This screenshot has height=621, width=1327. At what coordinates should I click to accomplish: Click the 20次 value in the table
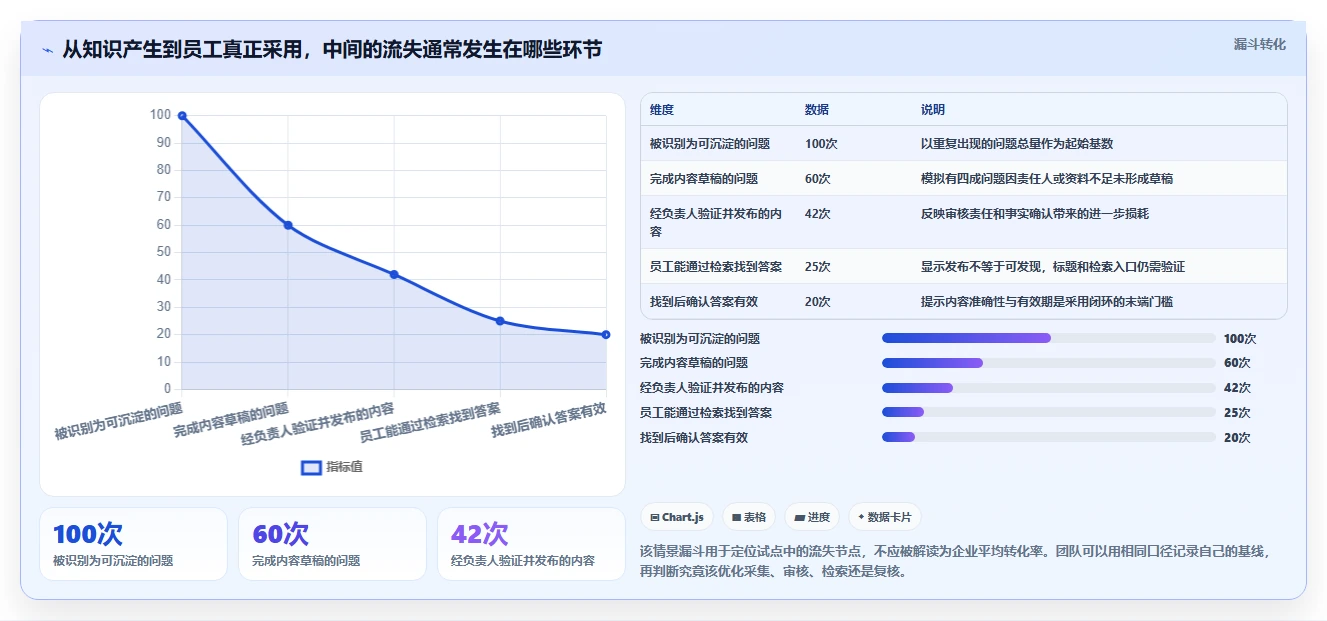click(818, 302)
